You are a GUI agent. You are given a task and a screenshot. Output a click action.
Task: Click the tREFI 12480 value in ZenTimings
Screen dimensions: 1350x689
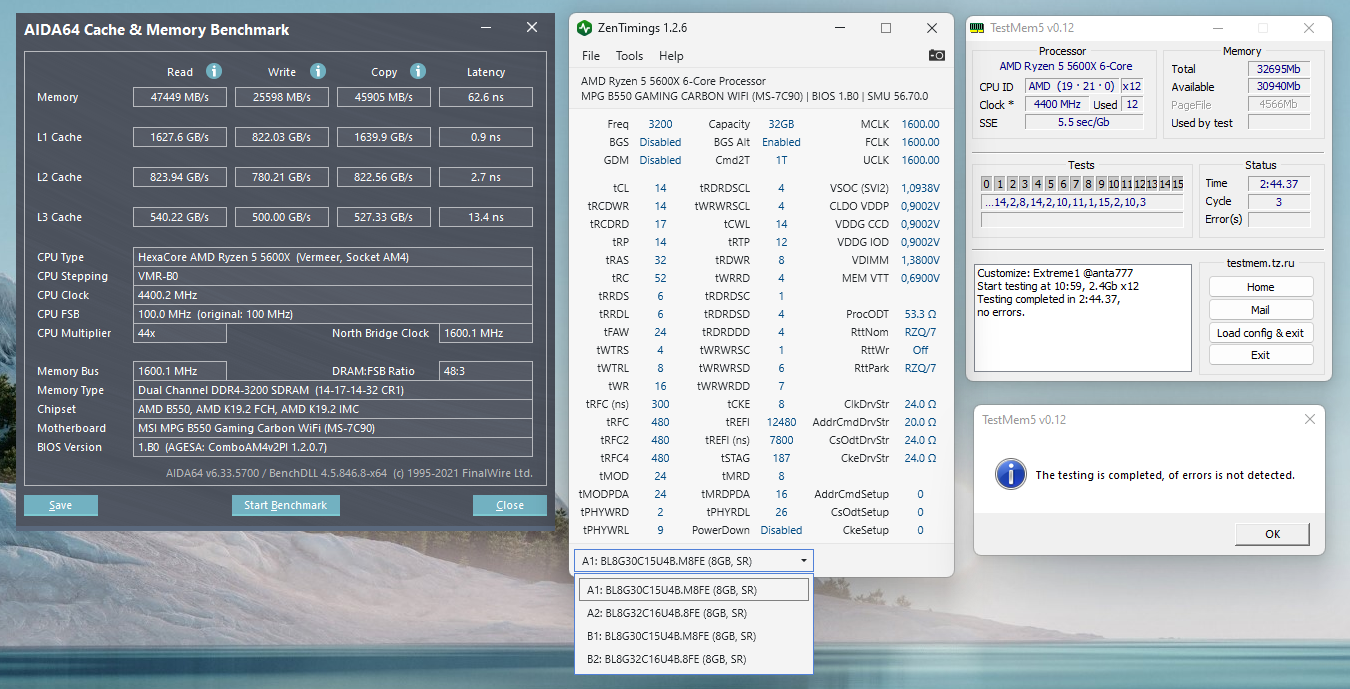tap(781, 422)
